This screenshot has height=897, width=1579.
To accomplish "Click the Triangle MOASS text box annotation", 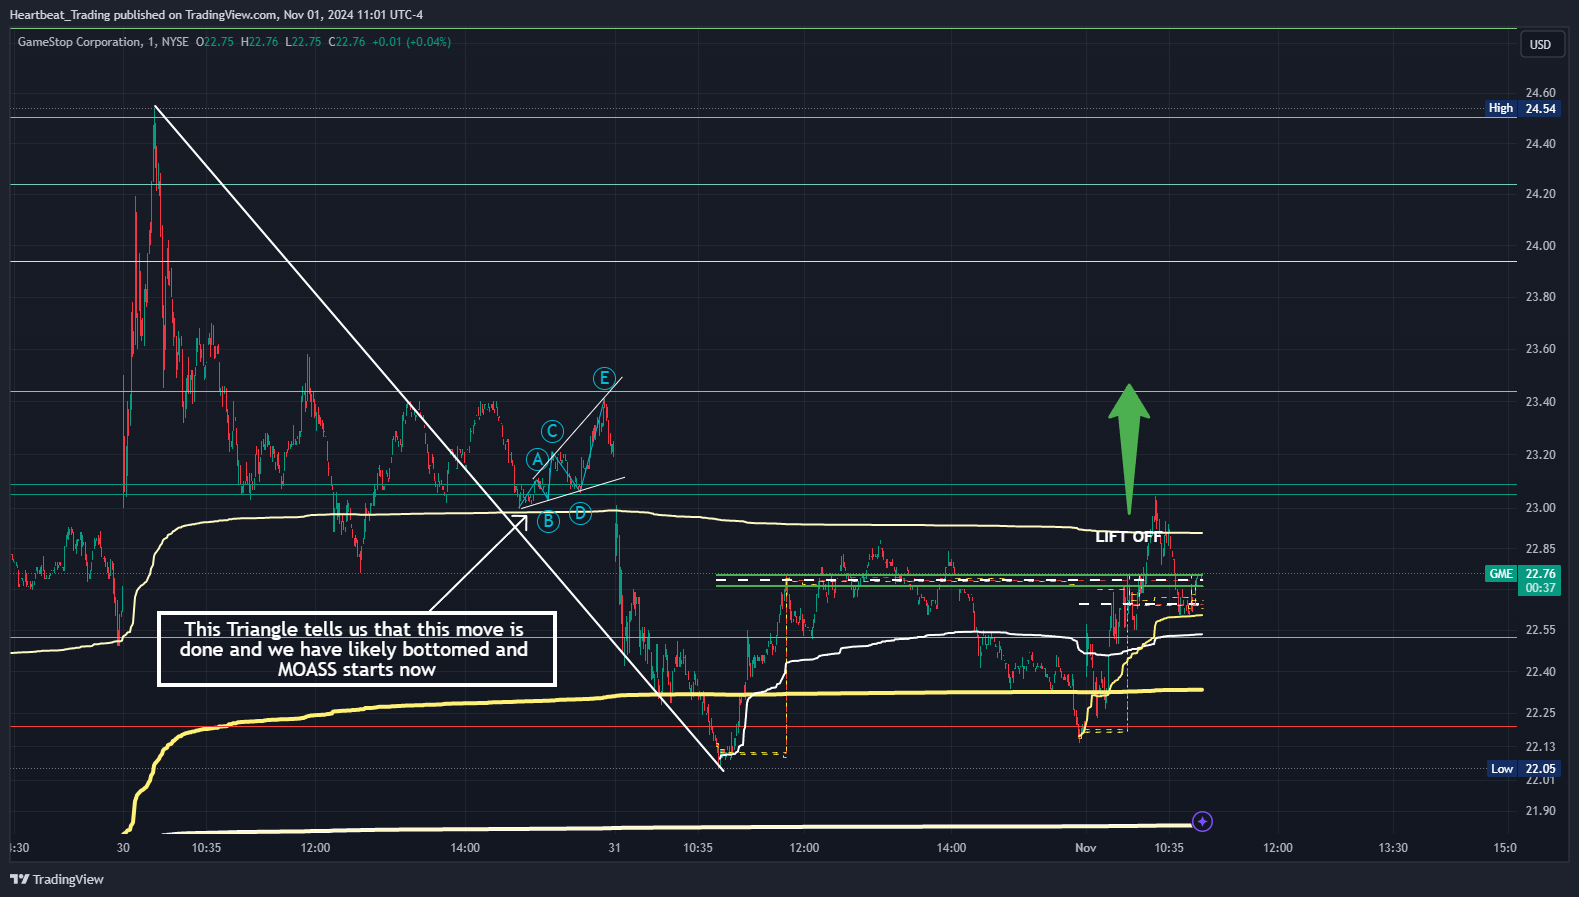I will pos(357,649).
